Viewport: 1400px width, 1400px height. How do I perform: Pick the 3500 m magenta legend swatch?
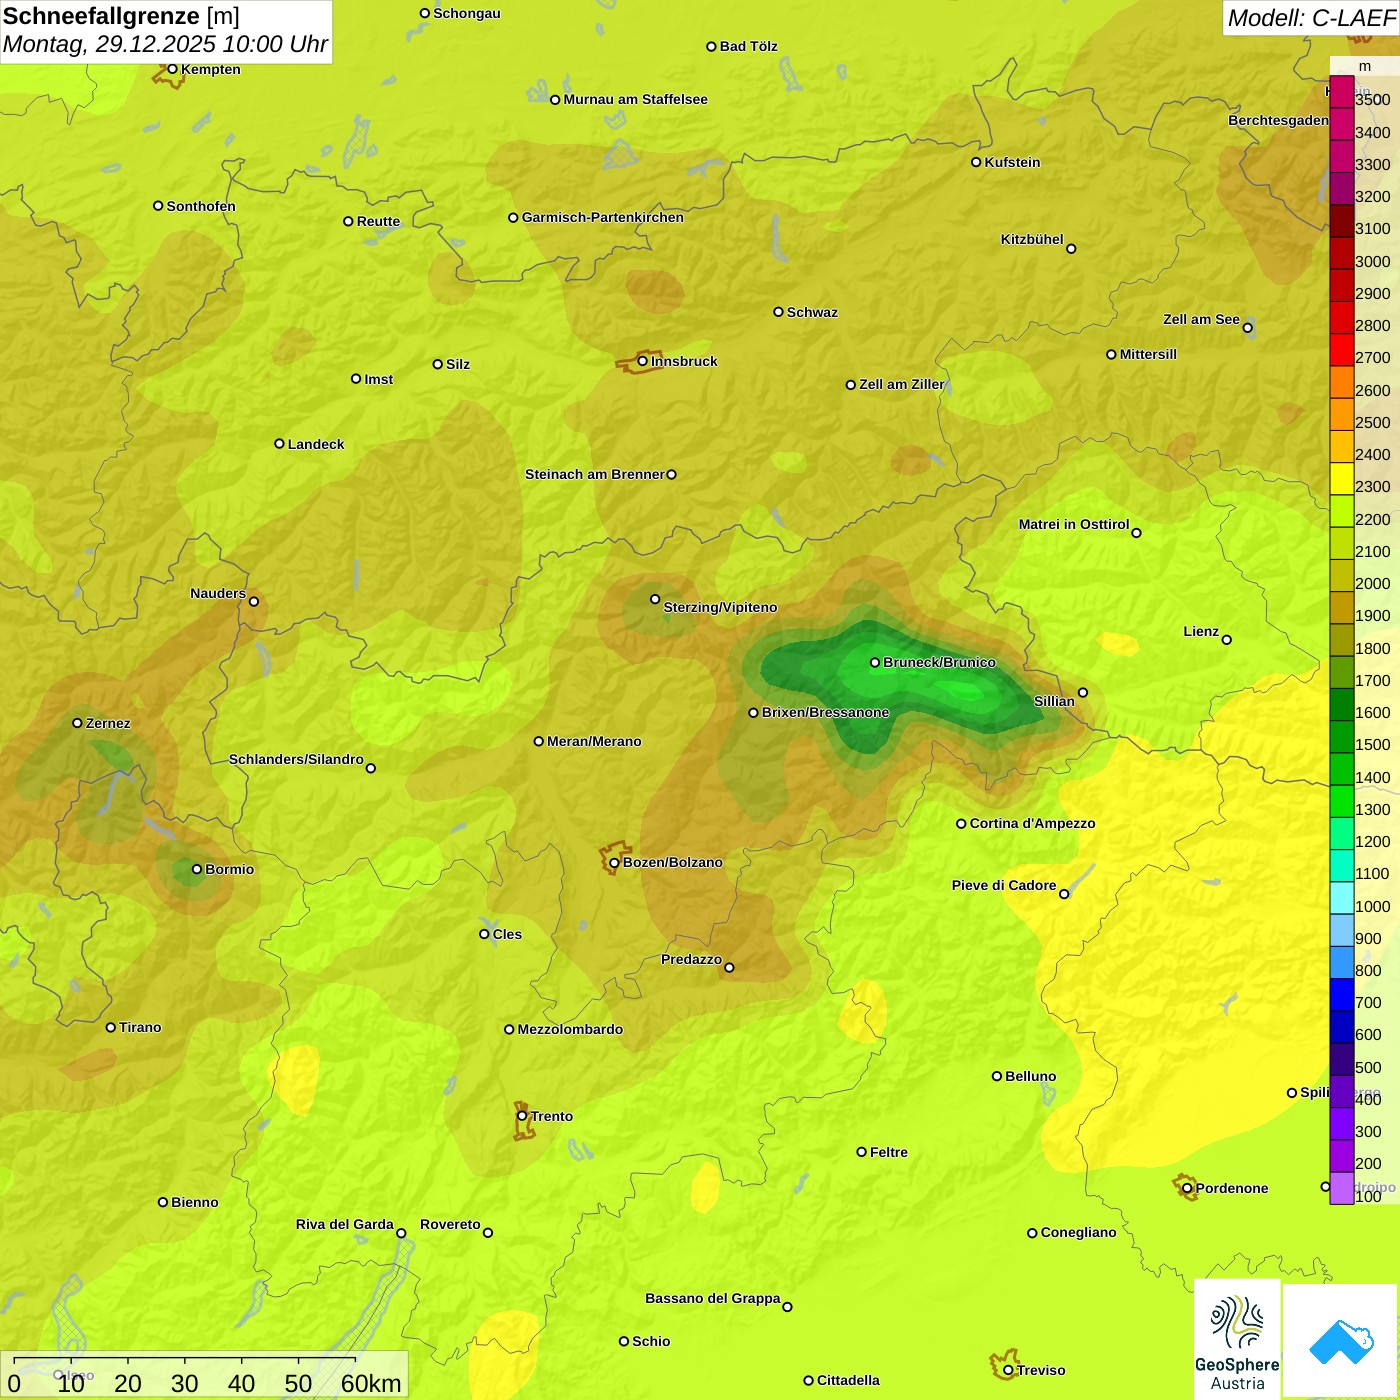(1342, 92)
